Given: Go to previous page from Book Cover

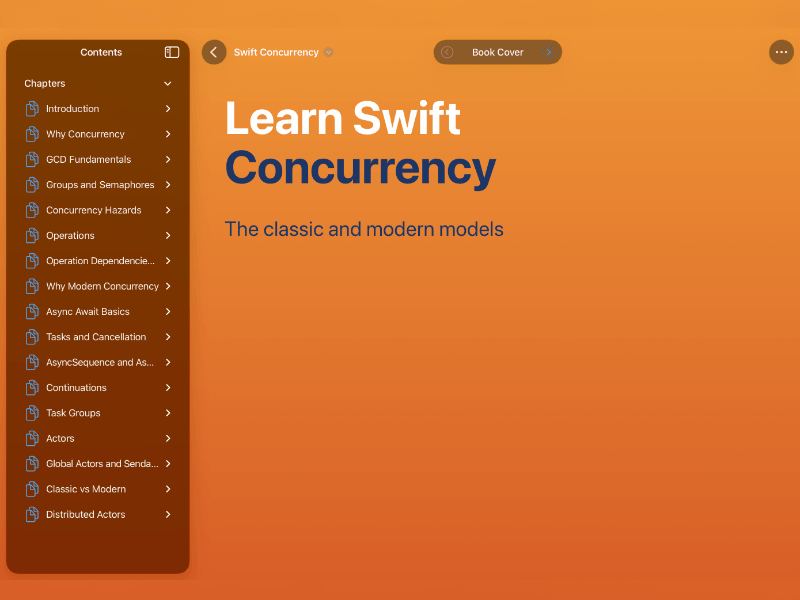Looking at the screenshot, I should 447,52.
